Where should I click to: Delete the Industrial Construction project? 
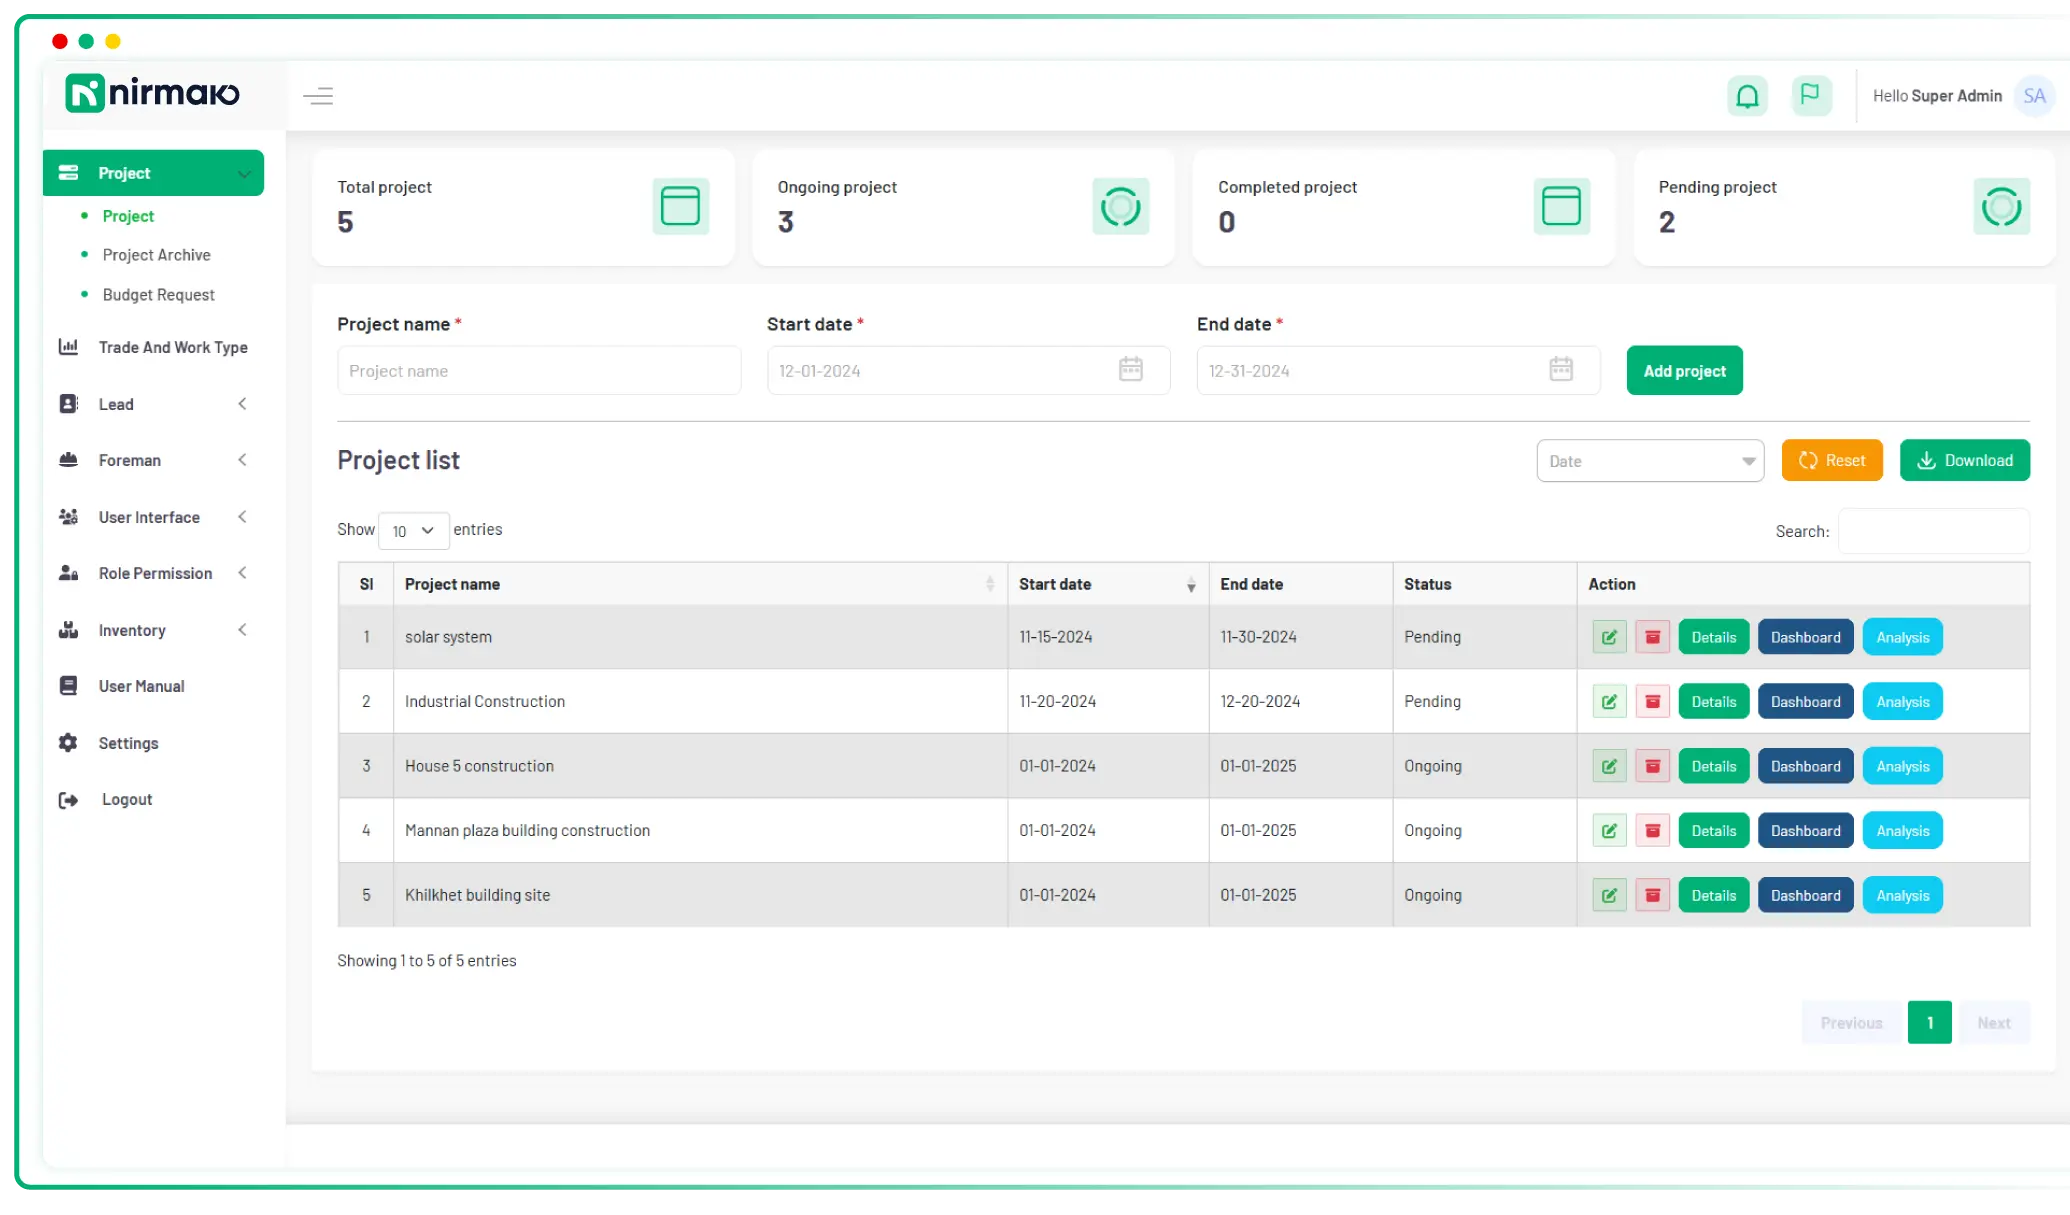point(1652,702)
